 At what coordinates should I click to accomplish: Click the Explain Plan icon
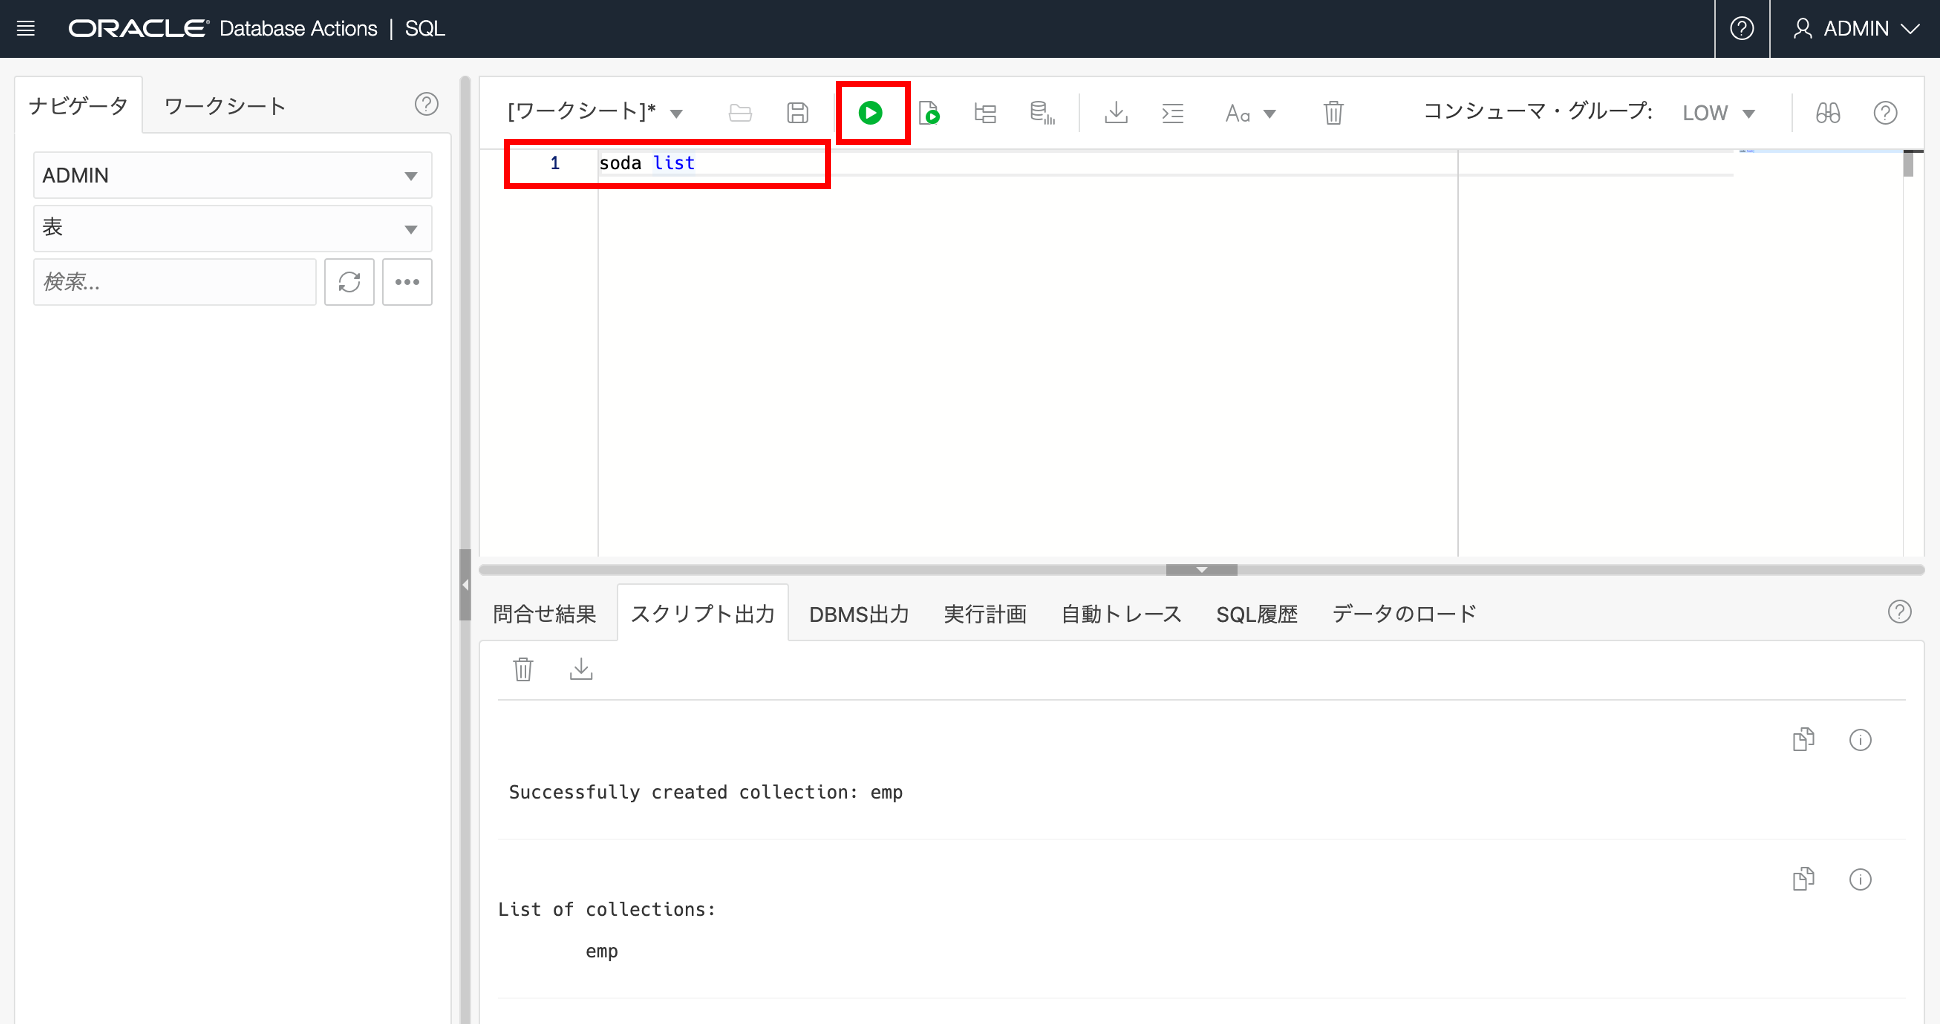pyautogui.click(x=985, y=113)
